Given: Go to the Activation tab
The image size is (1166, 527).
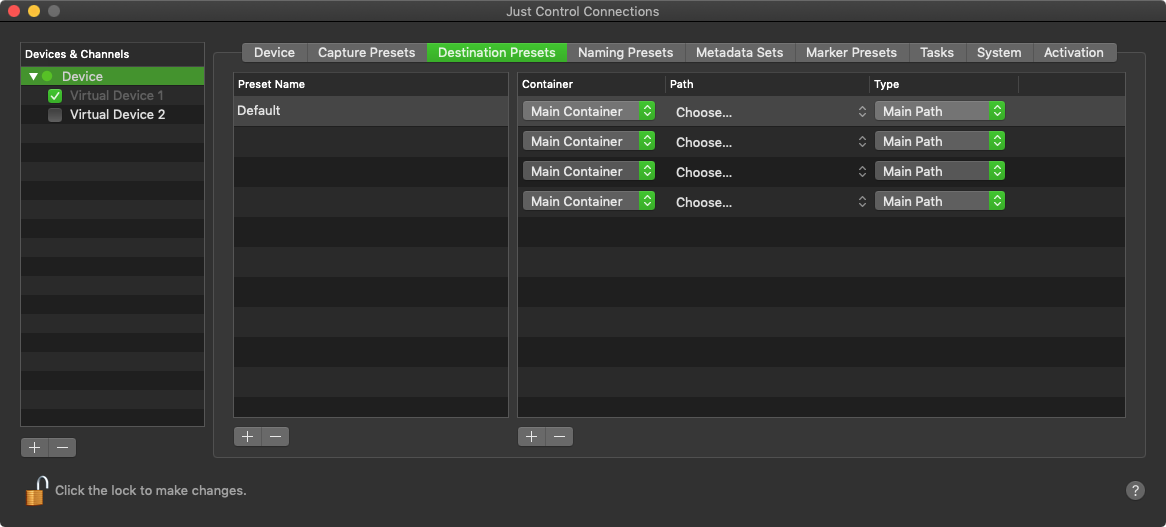Looking at the screenshot, I should [x=1074, y=53].
